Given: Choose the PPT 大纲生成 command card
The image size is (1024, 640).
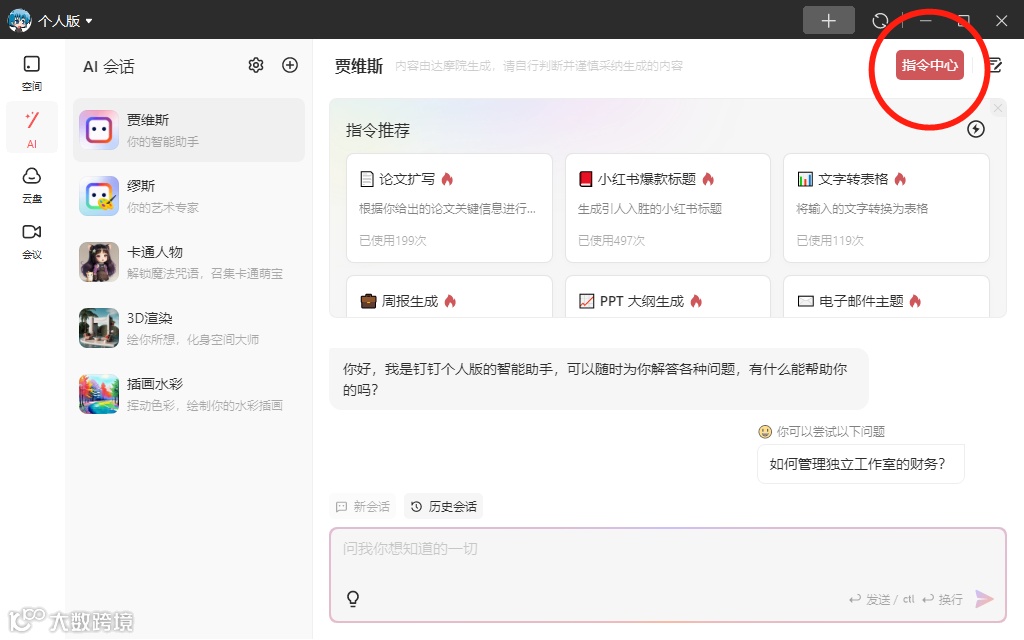Looking at the screenshot, I should (667, 297).
